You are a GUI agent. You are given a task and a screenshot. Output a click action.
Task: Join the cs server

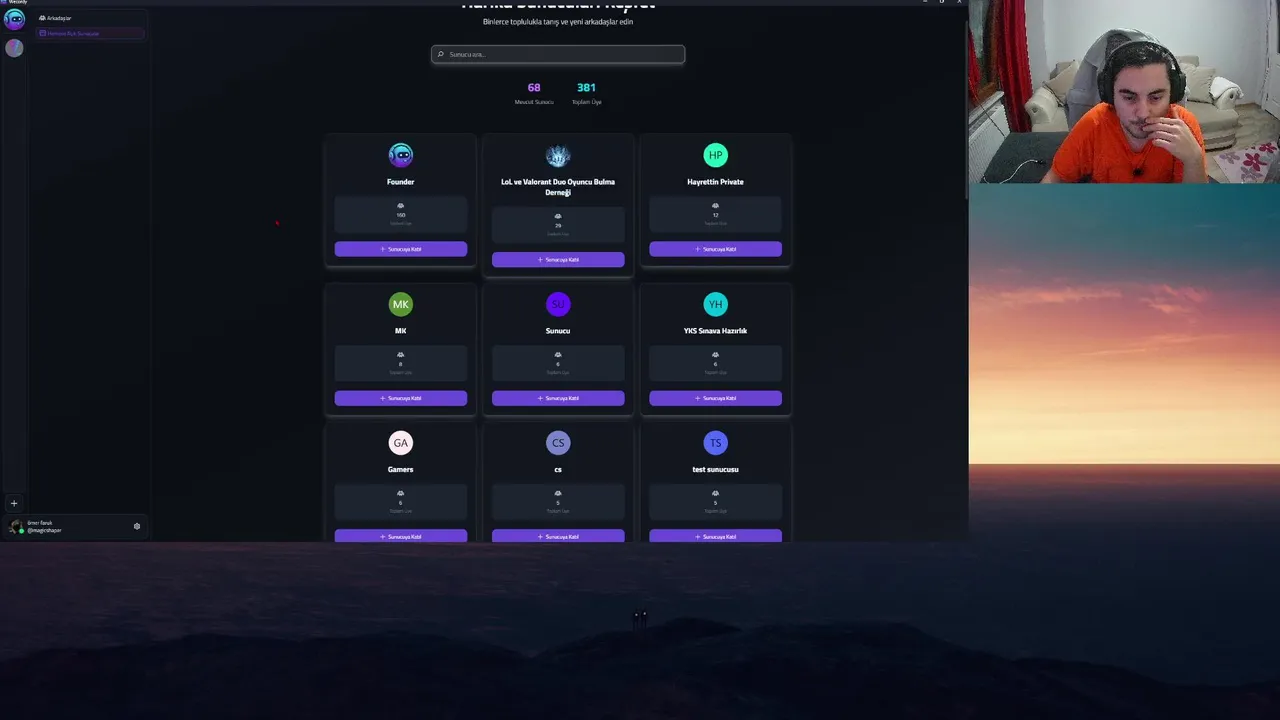pos(558,536)
